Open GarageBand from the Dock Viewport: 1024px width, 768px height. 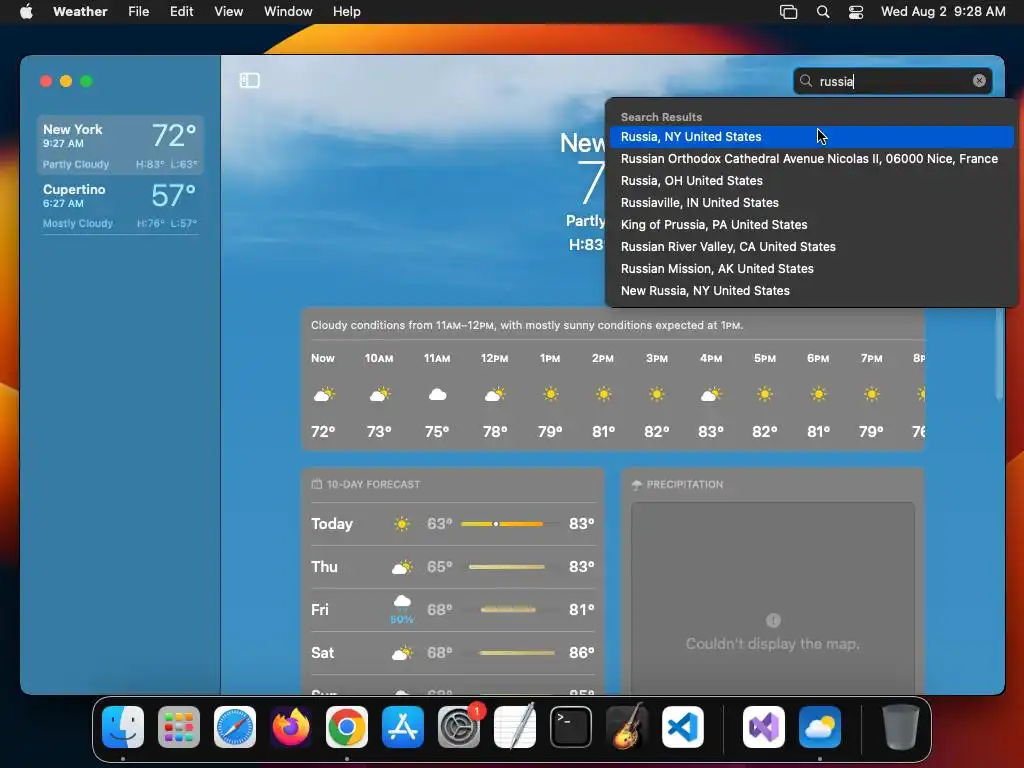[x=627, y=727]
